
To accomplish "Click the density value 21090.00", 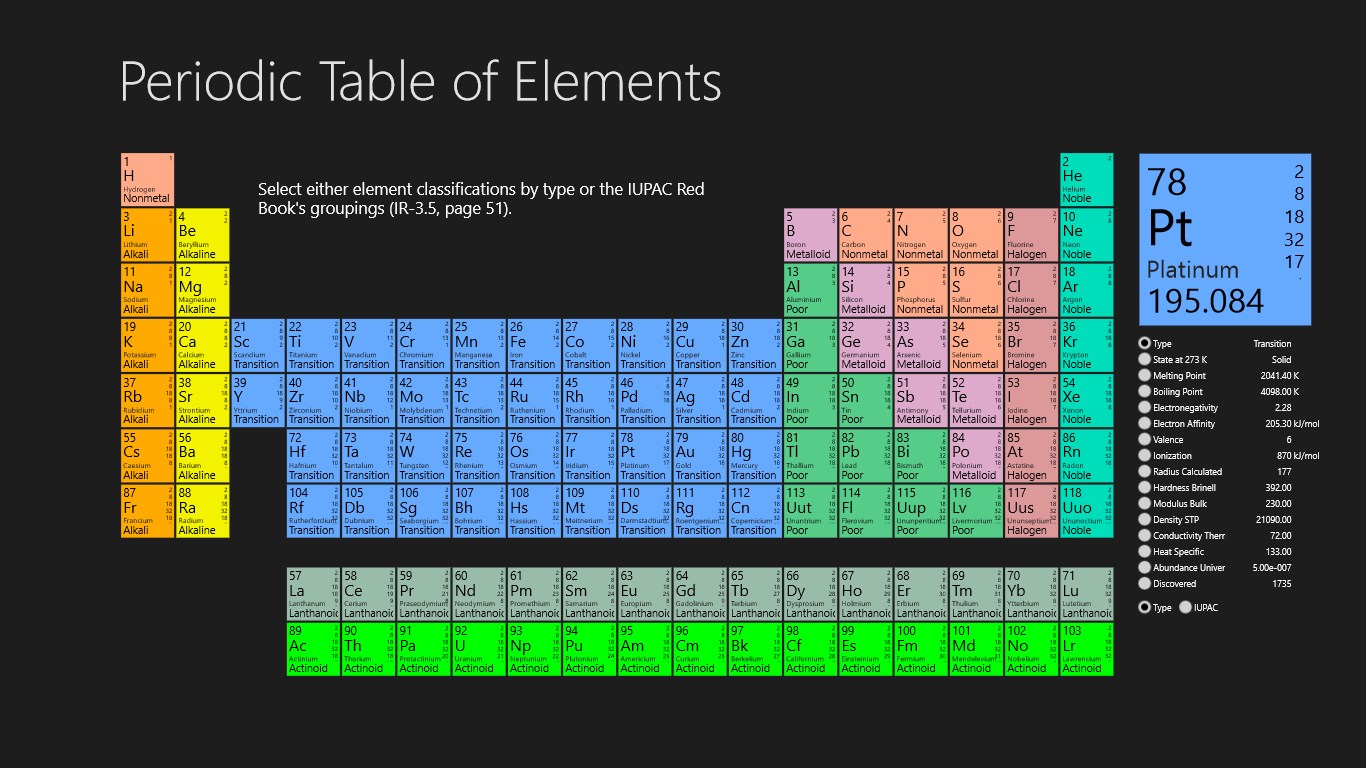I will (x=1273, y=519).
